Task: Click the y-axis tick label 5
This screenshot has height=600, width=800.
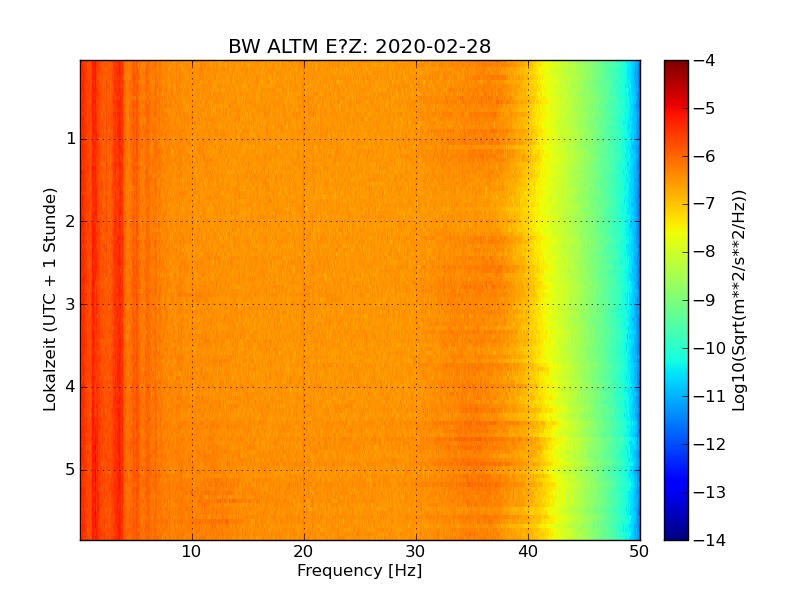Action: (x=71, y=469)
